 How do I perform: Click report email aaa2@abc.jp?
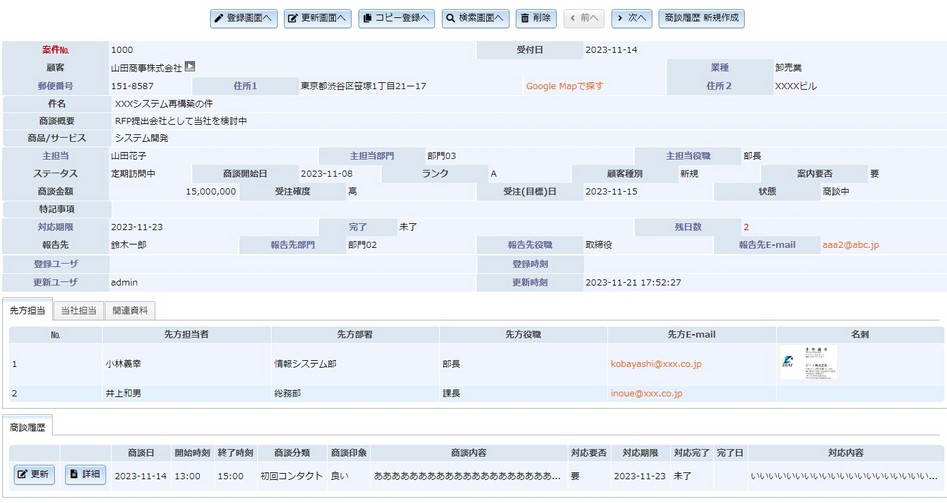coord(850,243)
